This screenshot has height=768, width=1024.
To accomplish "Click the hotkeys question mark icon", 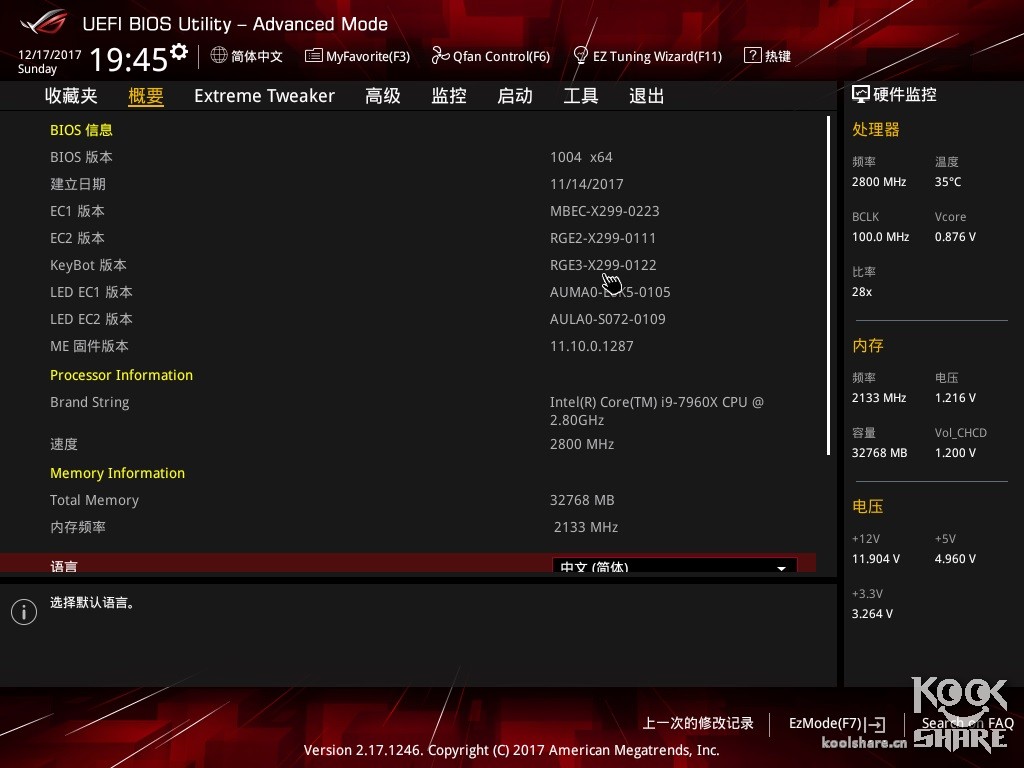I will tap(752, 55).
